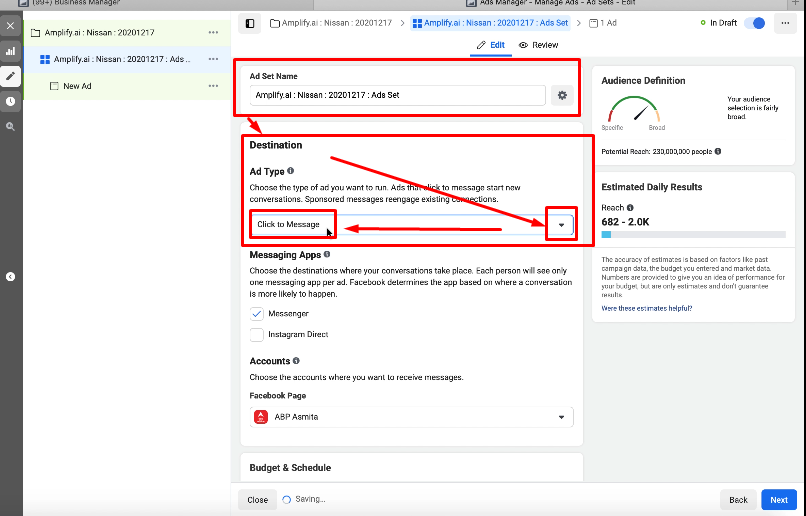Click the Were these estimates helpful link
Screen dimensions: 806x516
[647, 308]
